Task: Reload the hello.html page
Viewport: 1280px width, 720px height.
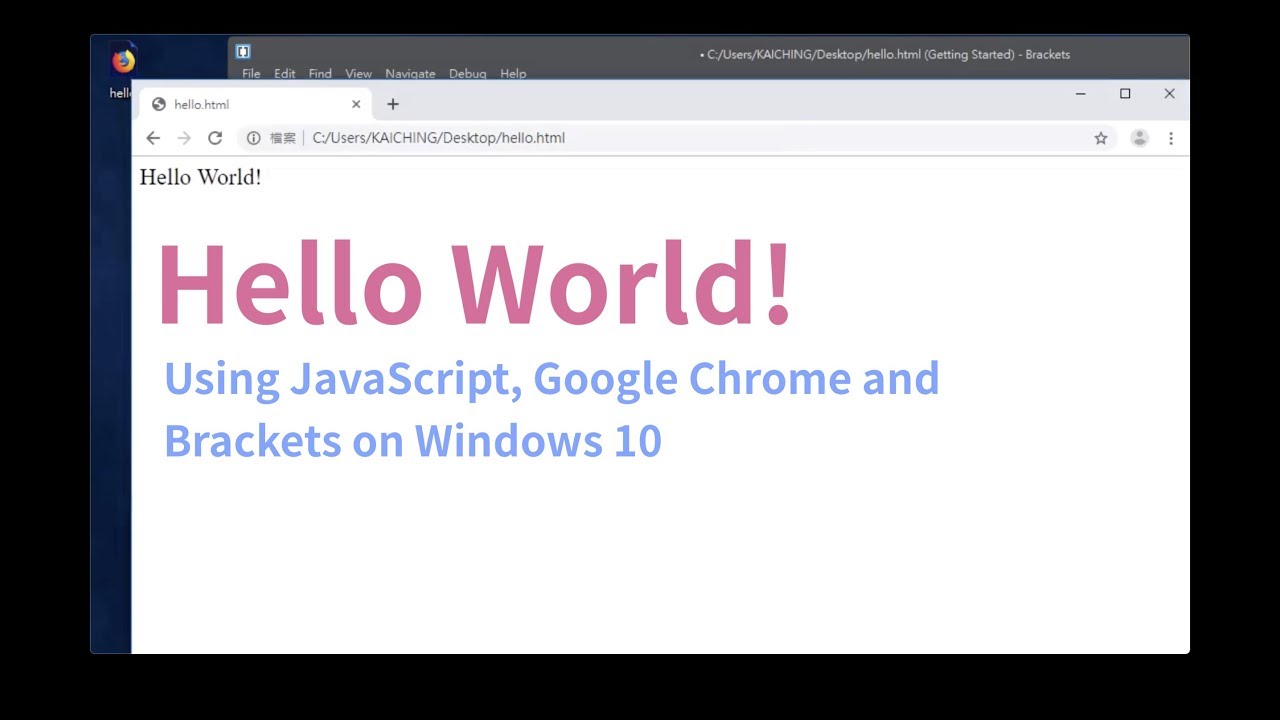Action: tap(215, 138)
